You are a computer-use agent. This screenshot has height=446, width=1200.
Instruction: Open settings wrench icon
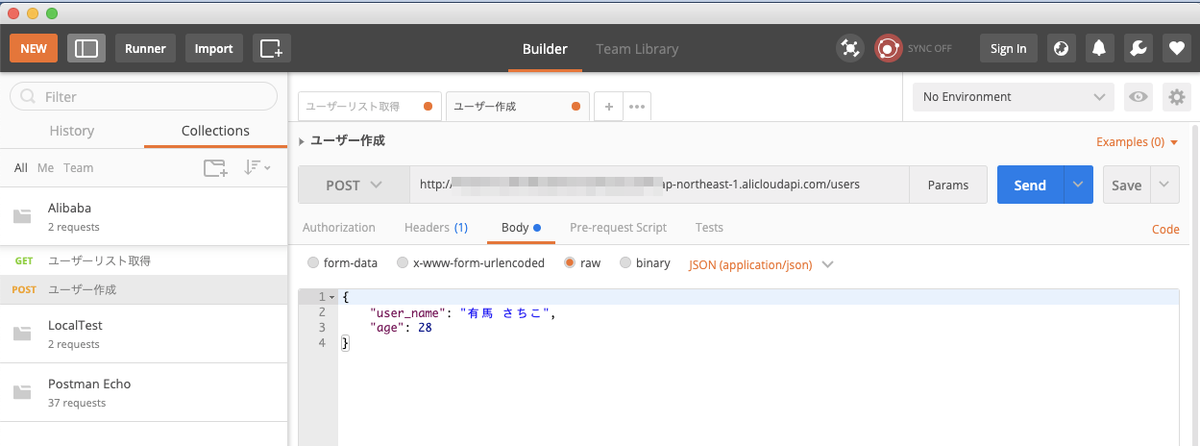pos(1136,48)
